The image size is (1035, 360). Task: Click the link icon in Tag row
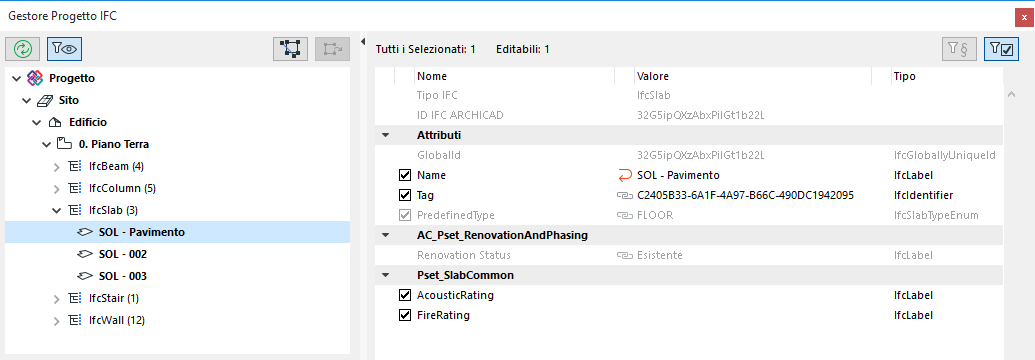tap(624, 196)
